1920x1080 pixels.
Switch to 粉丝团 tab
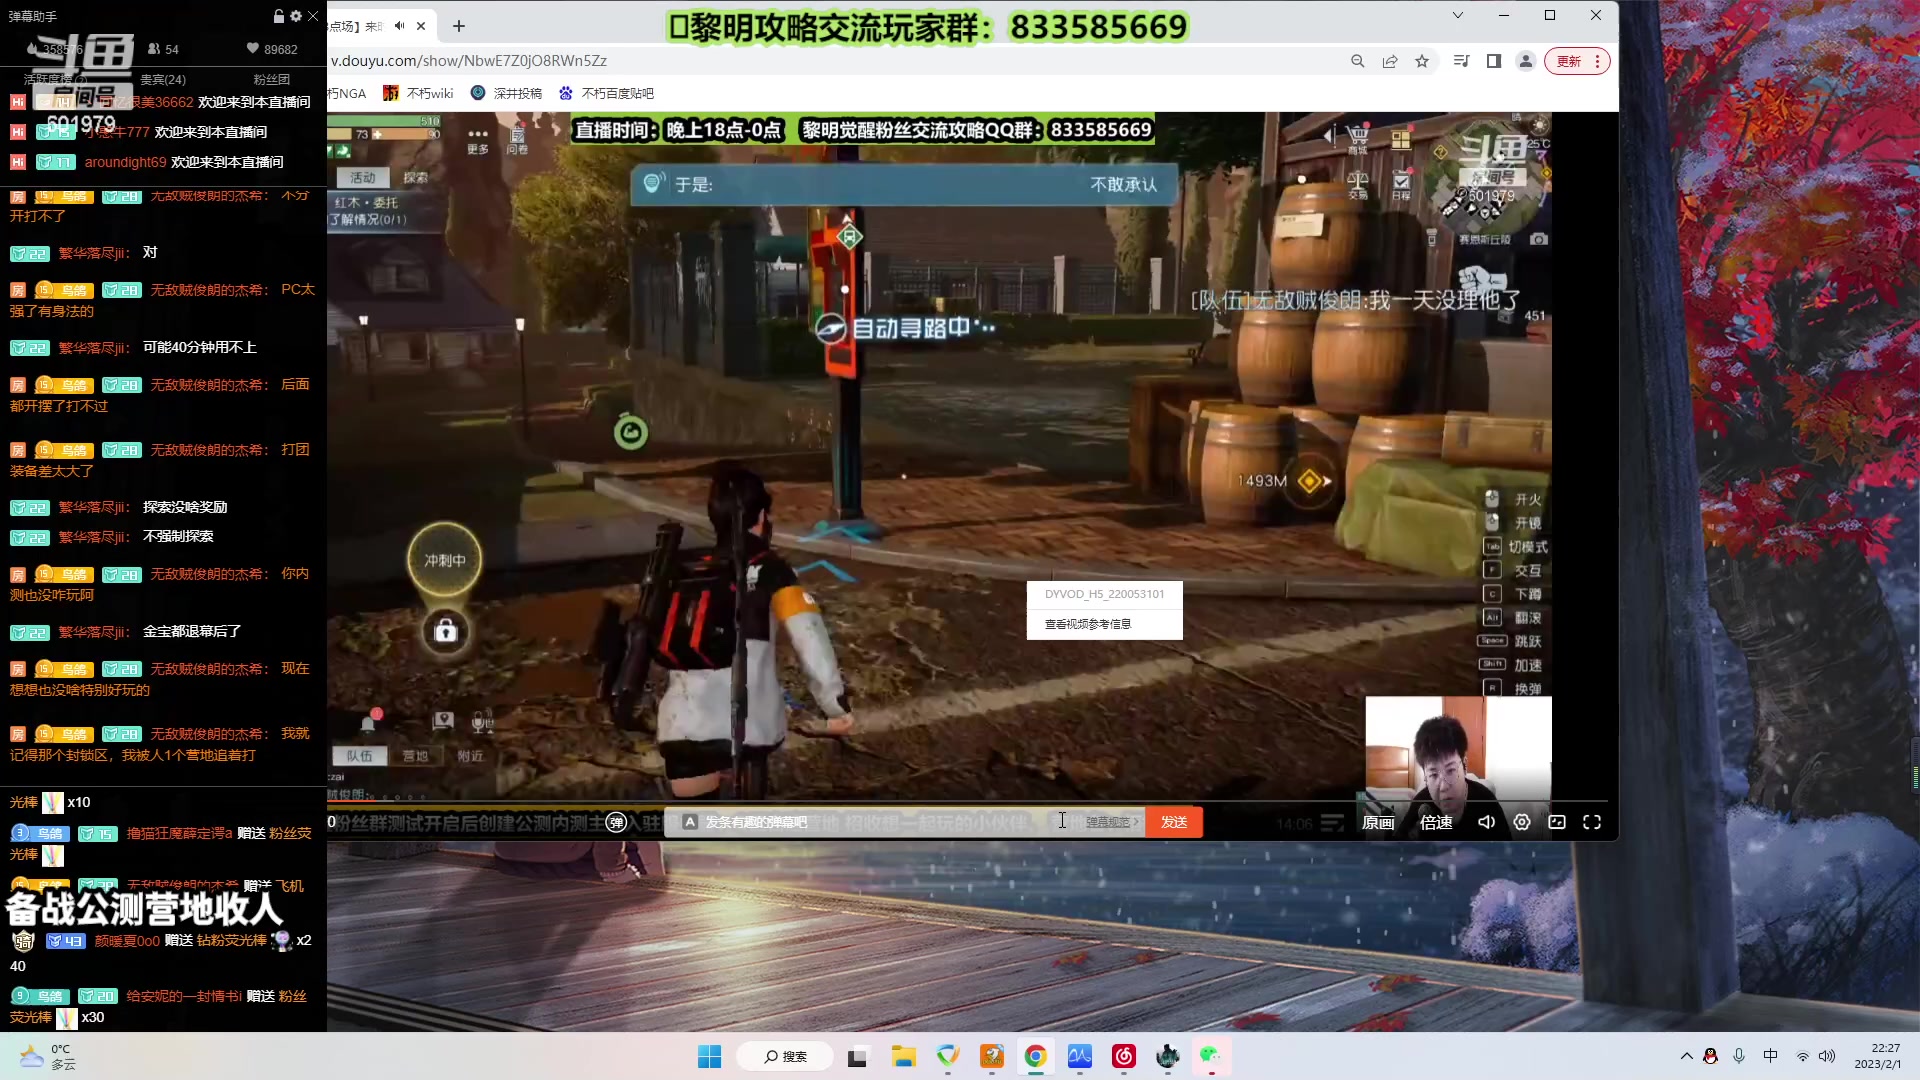coord(271,79)
